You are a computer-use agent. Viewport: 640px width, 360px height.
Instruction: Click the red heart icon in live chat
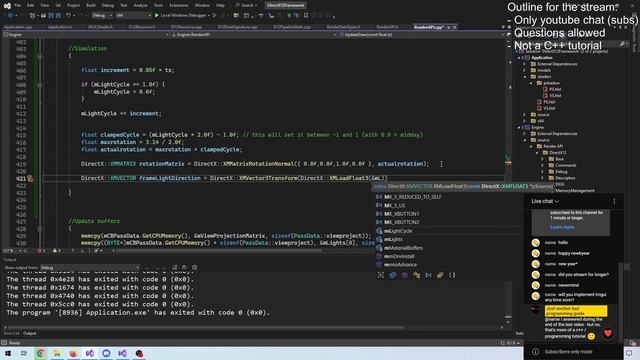click(x=608, y=333)
